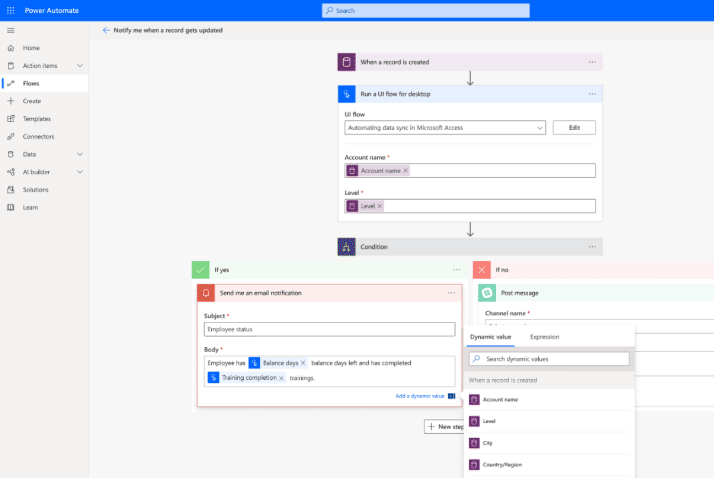Click the When a record is created trigger icon
Viewport: 714px width, 478px height.
tap(347, 62)
